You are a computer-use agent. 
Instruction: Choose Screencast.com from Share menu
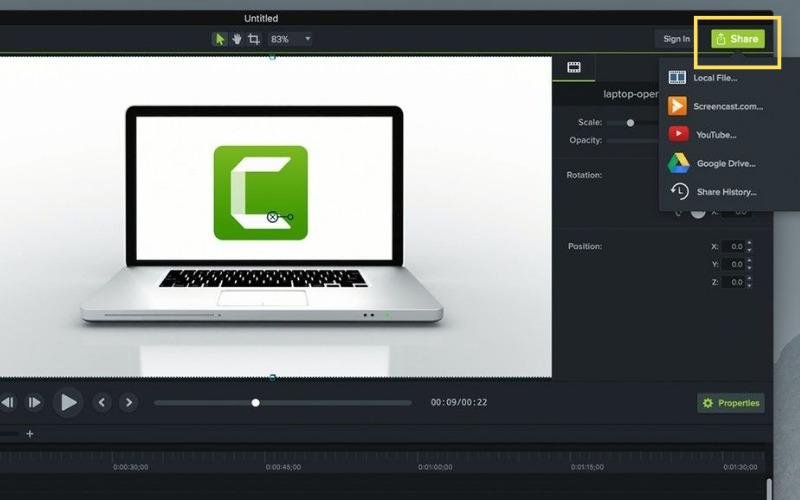tap(728, 106)
